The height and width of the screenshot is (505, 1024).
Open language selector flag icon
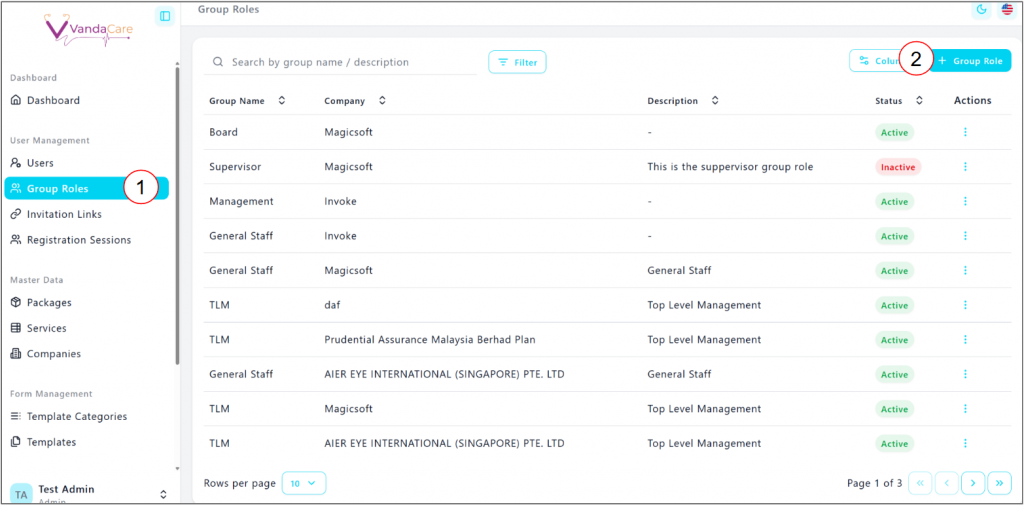coord(1006,10)
